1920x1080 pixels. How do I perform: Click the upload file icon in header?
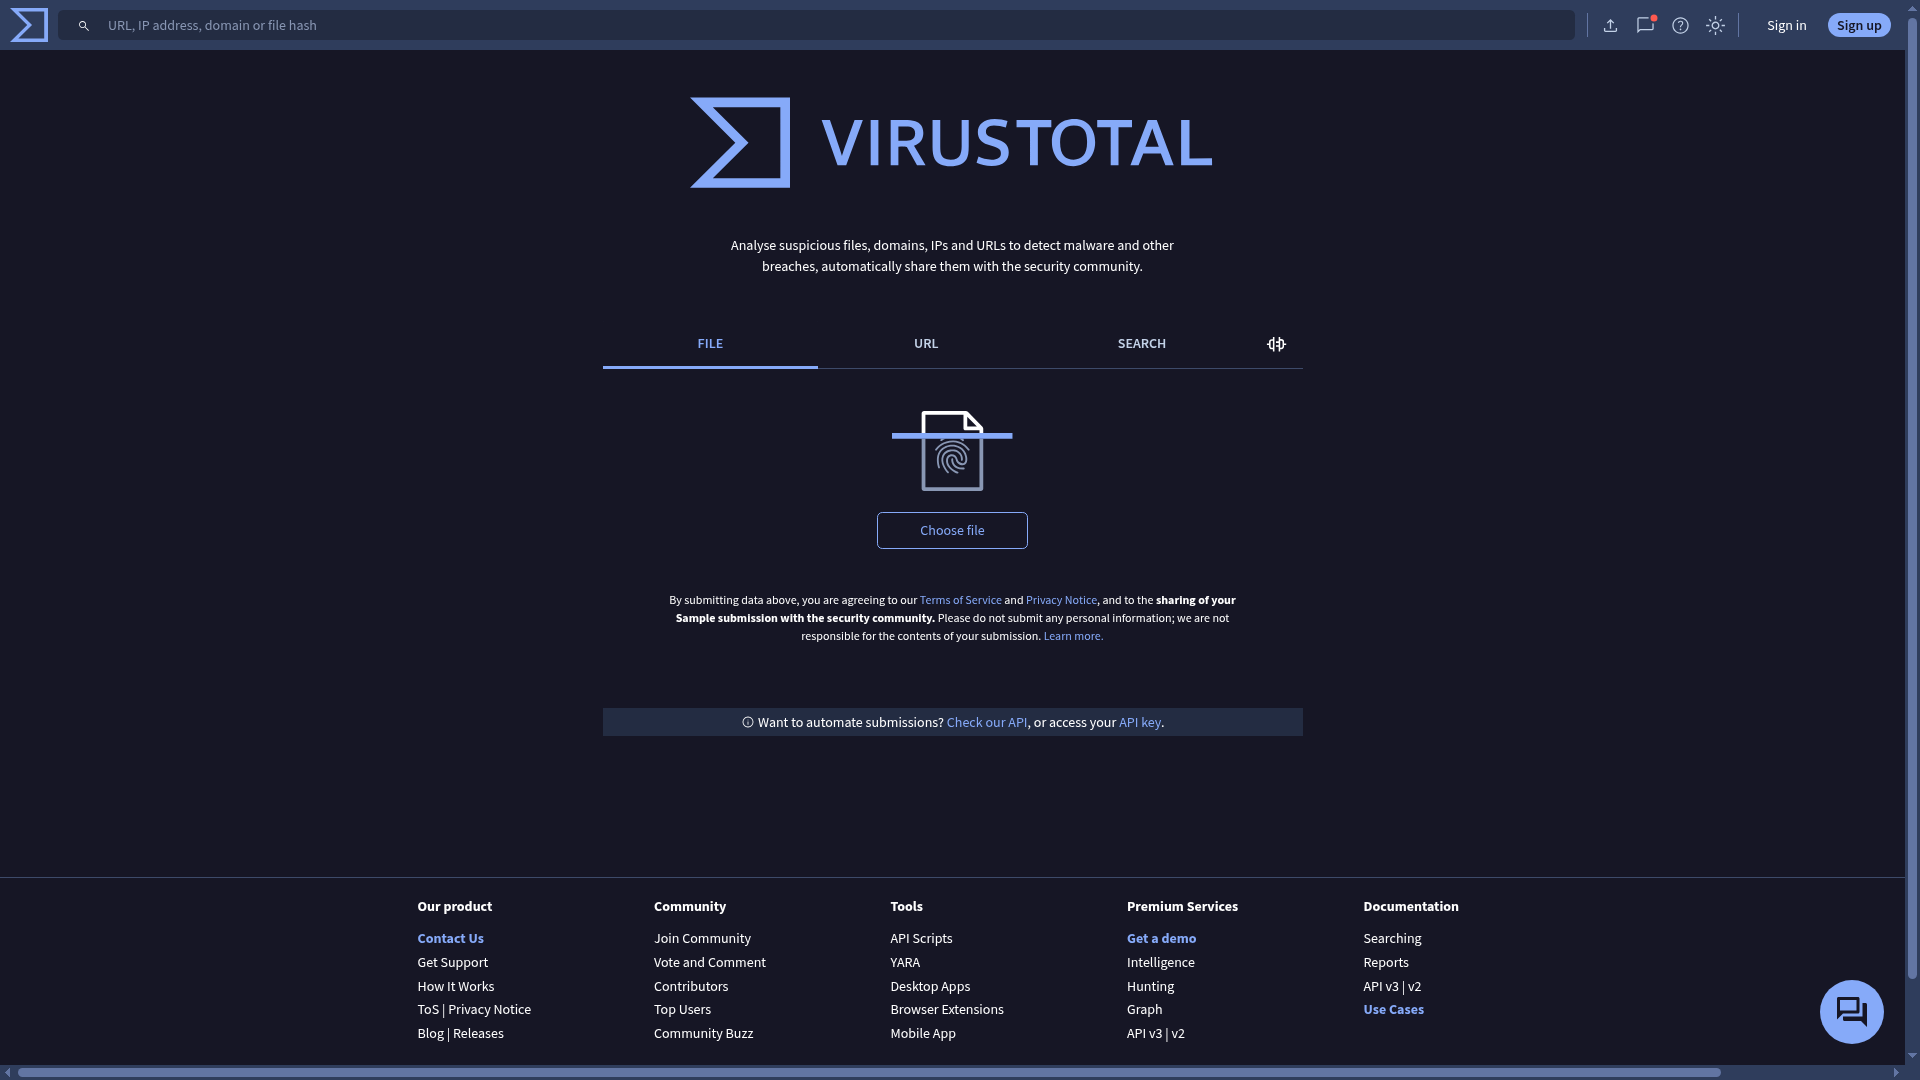[x=1610, y=26]
